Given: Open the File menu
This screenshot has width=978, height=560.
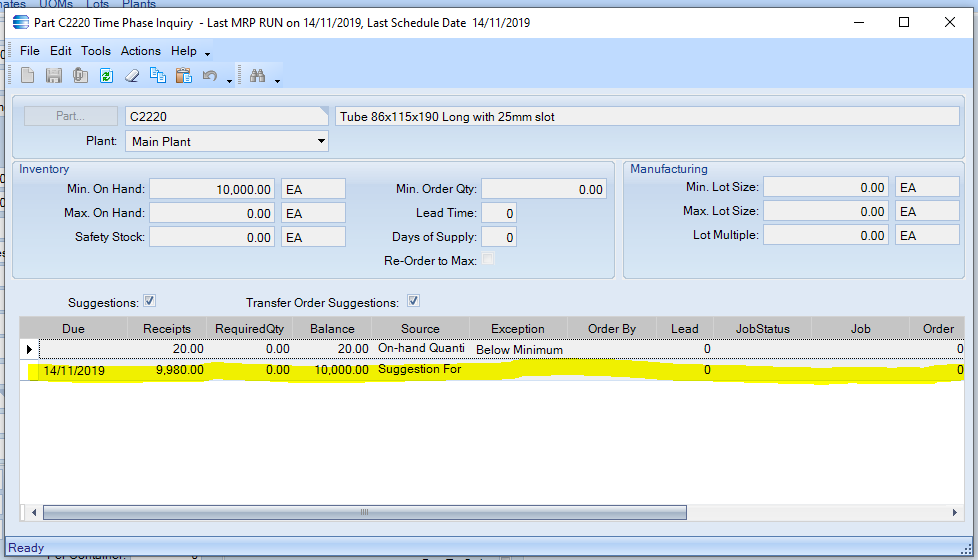Looking at the screenshot, I should (29, 51).
